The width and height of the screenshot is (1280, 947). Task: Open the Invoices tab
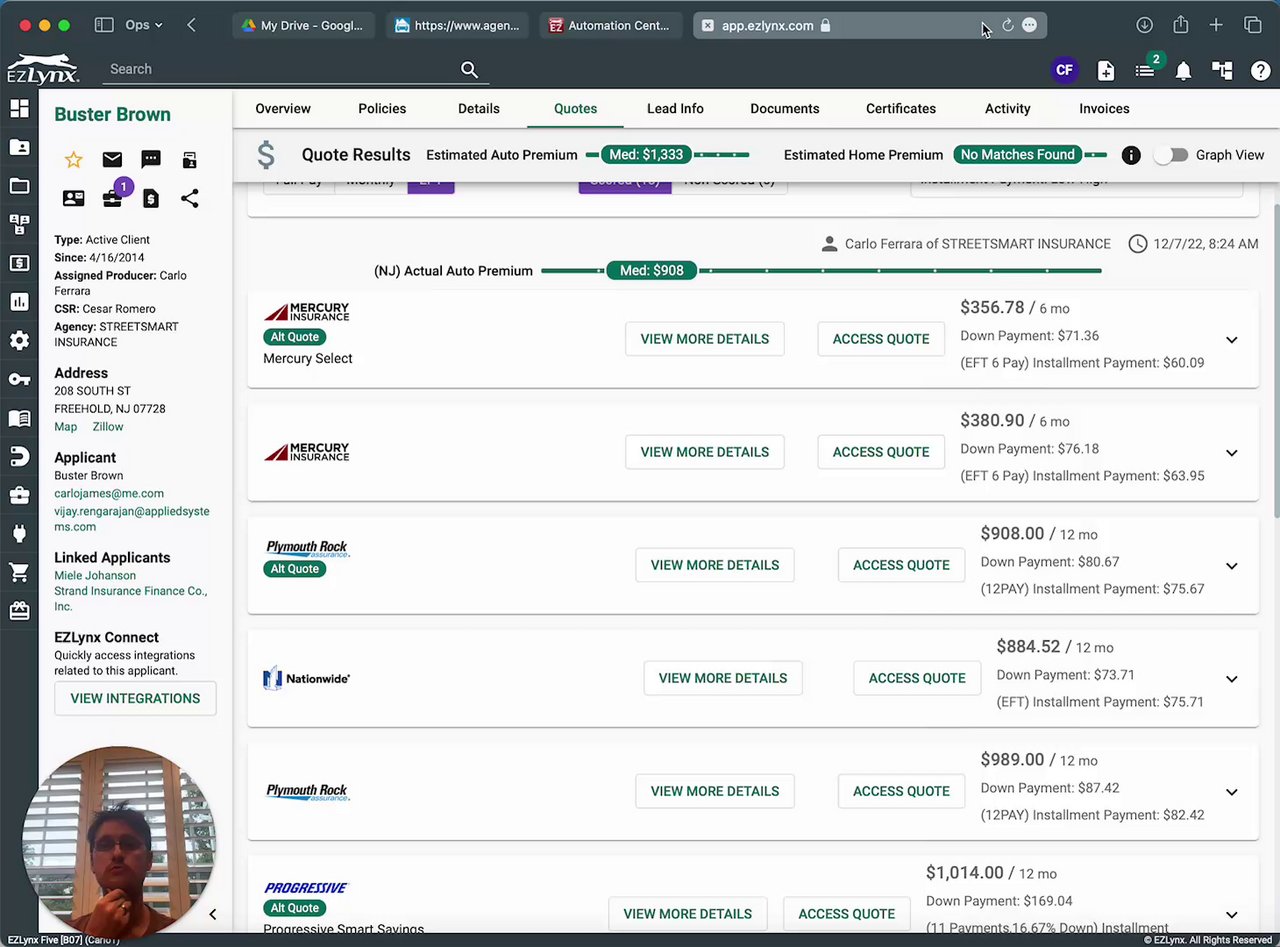click(x=1104, y=108)
